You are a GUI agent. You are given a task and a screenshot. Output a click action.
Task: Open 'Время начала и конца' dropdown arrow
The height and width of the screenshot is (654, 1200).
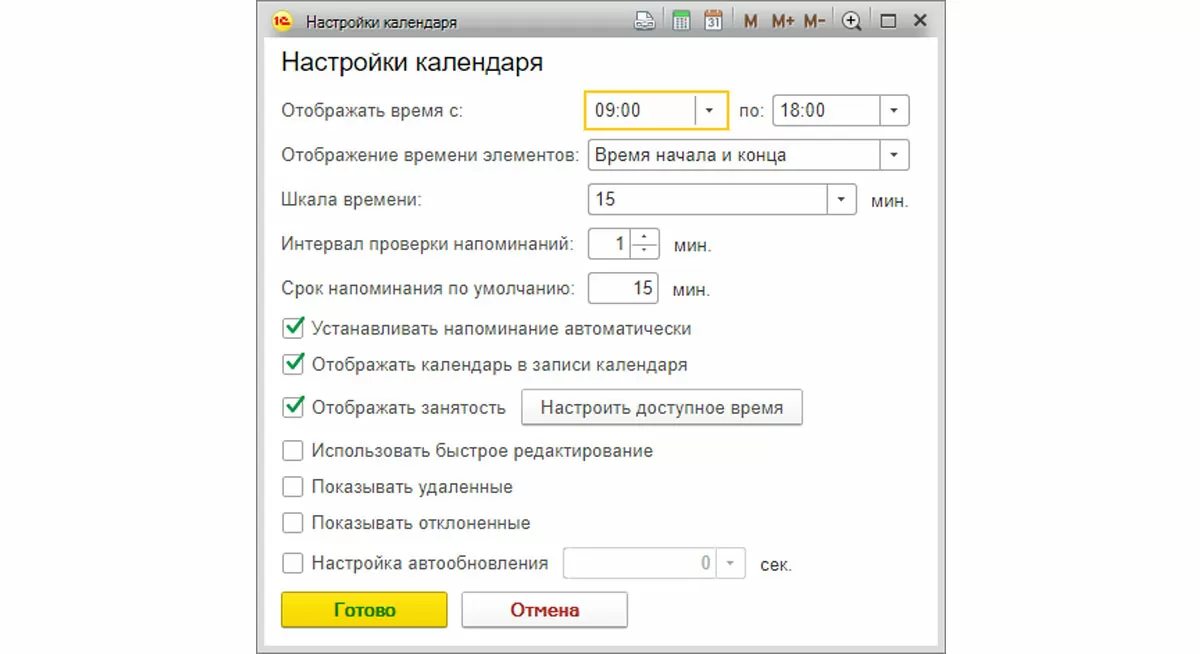894,155
